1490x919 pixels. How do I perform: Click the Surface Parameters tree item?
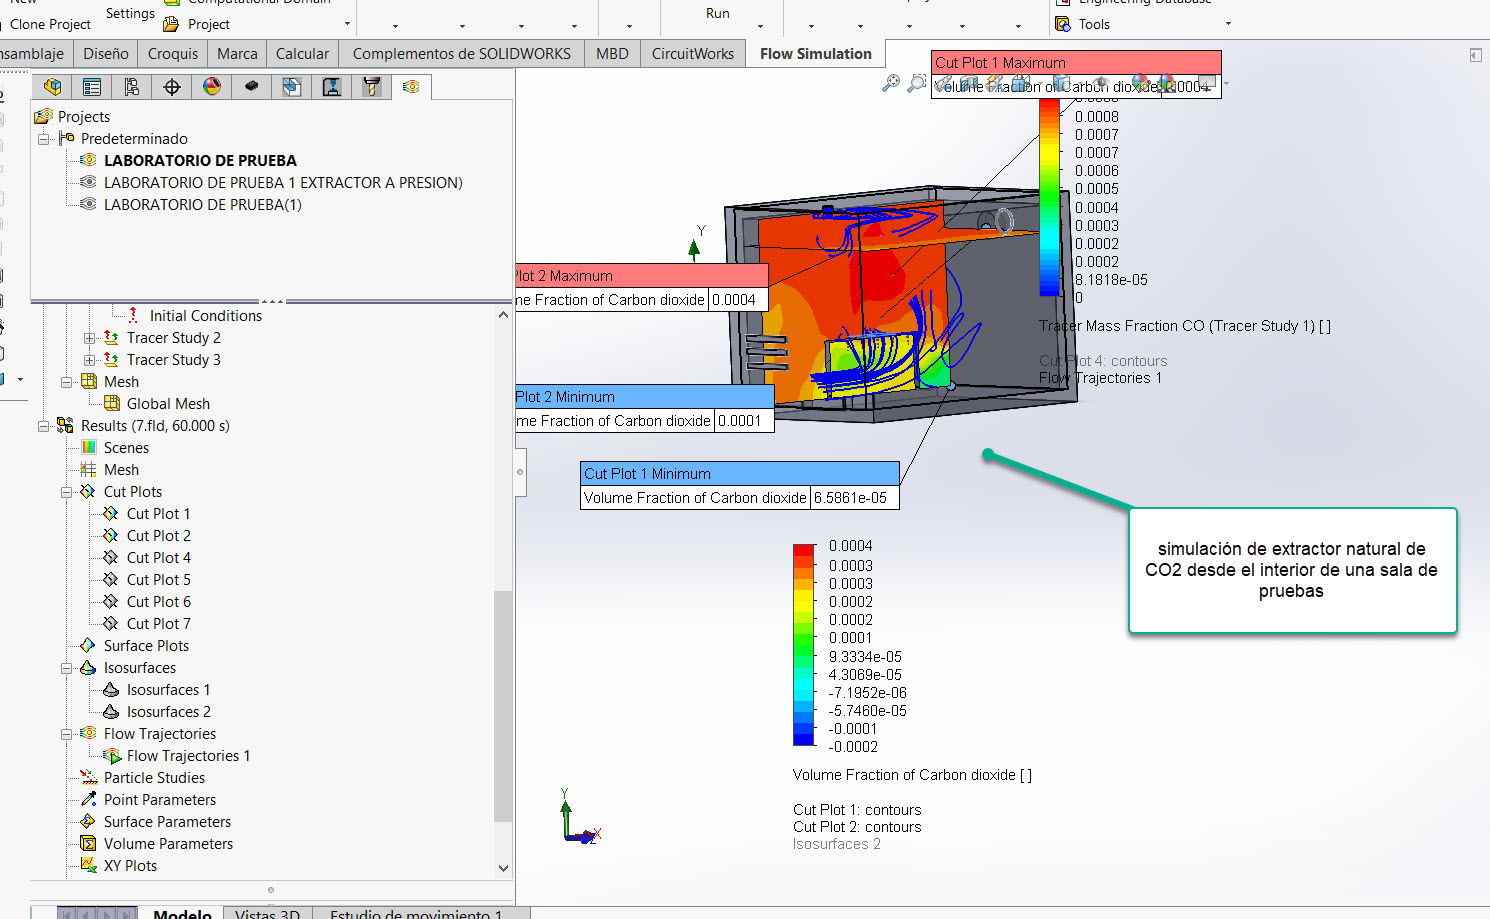[x=167, y=822]
